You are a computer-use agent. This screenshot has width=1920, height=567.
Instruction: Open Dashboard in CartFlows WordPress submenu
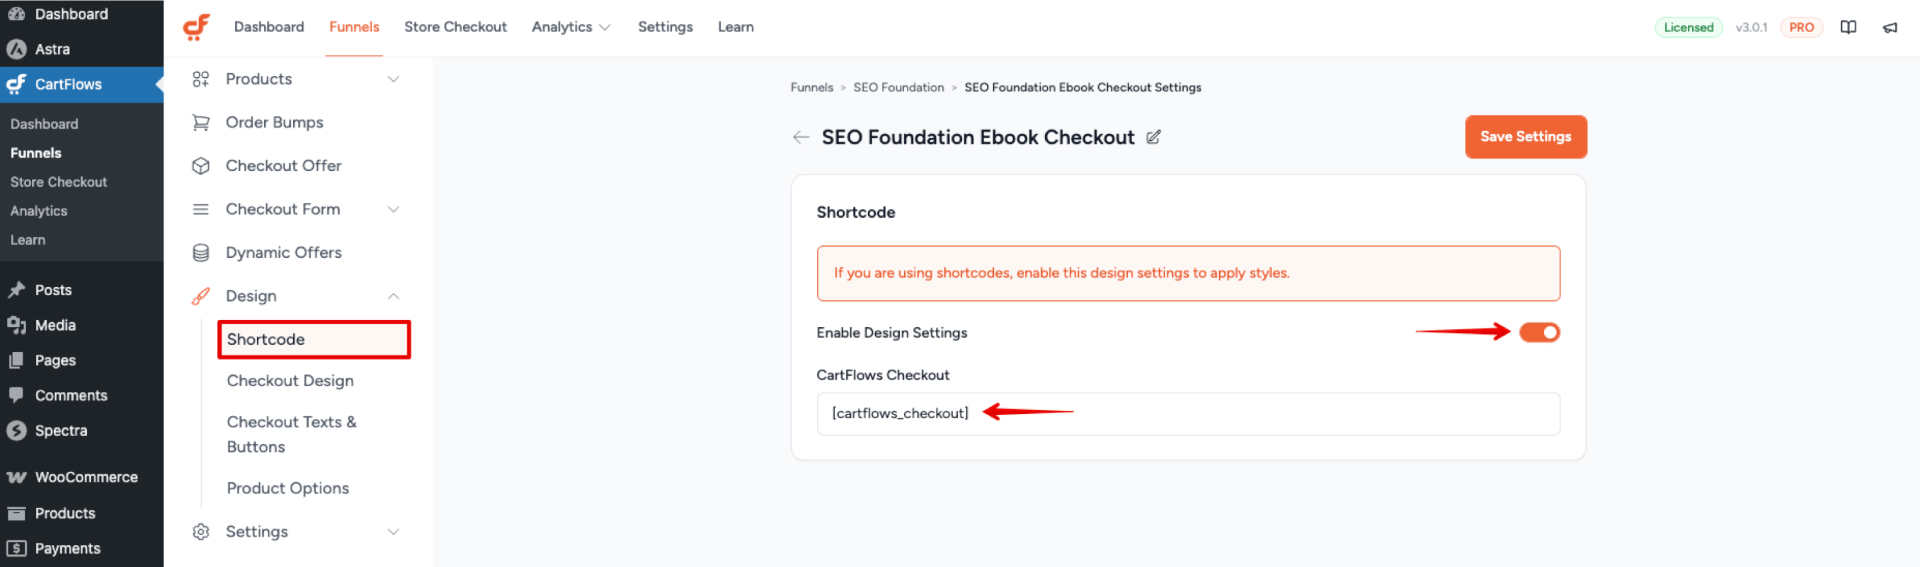[x=44, y=124]
